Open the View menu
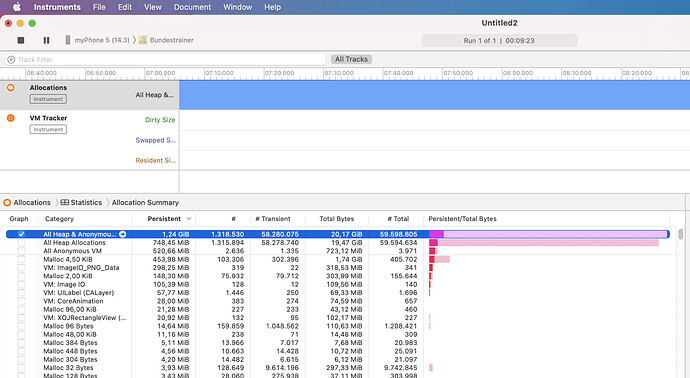This screenshot has width=690, height=378. coord(153,7)
